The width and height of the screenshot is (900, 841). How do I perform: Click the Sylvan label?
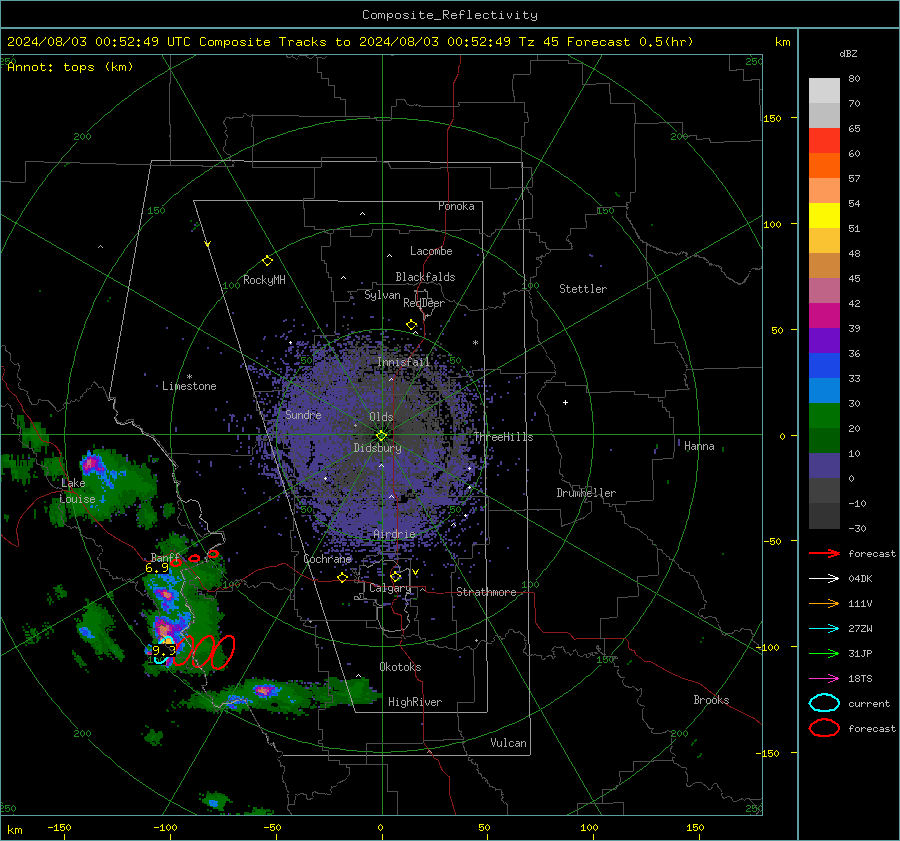tap(382, 295)
